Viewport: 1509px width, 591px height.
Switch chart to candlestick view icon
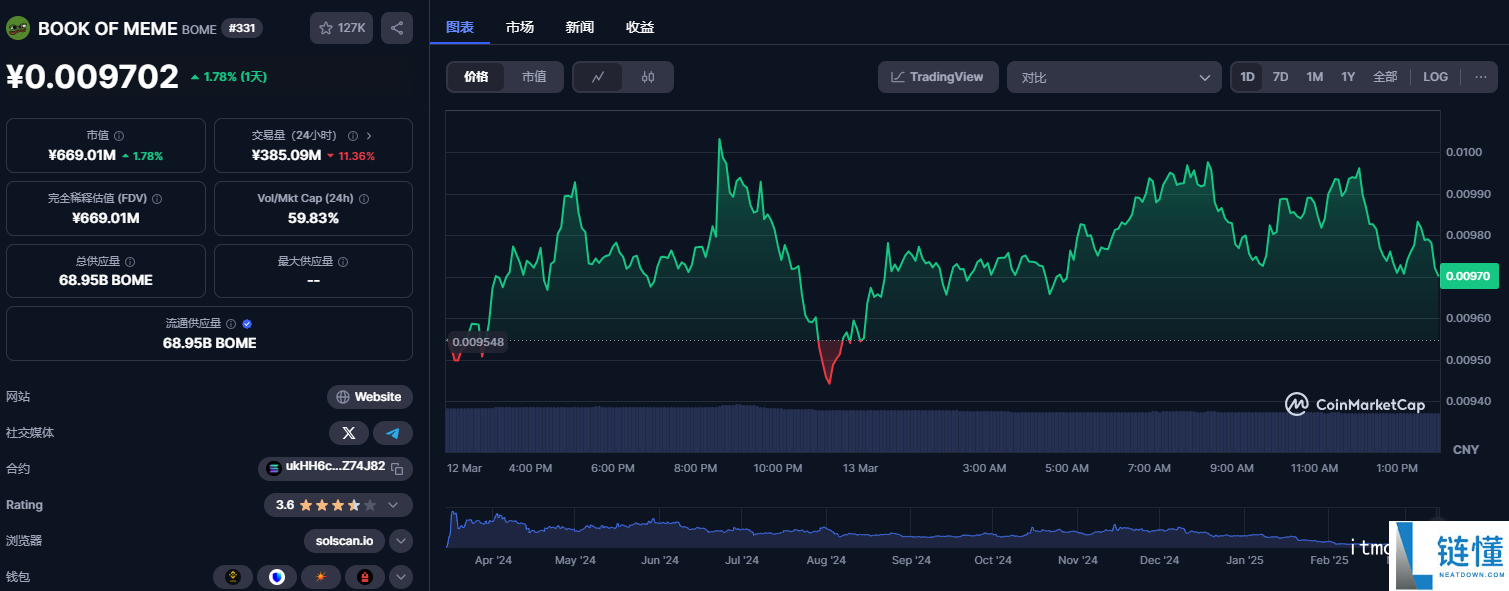tap(648, 77)
